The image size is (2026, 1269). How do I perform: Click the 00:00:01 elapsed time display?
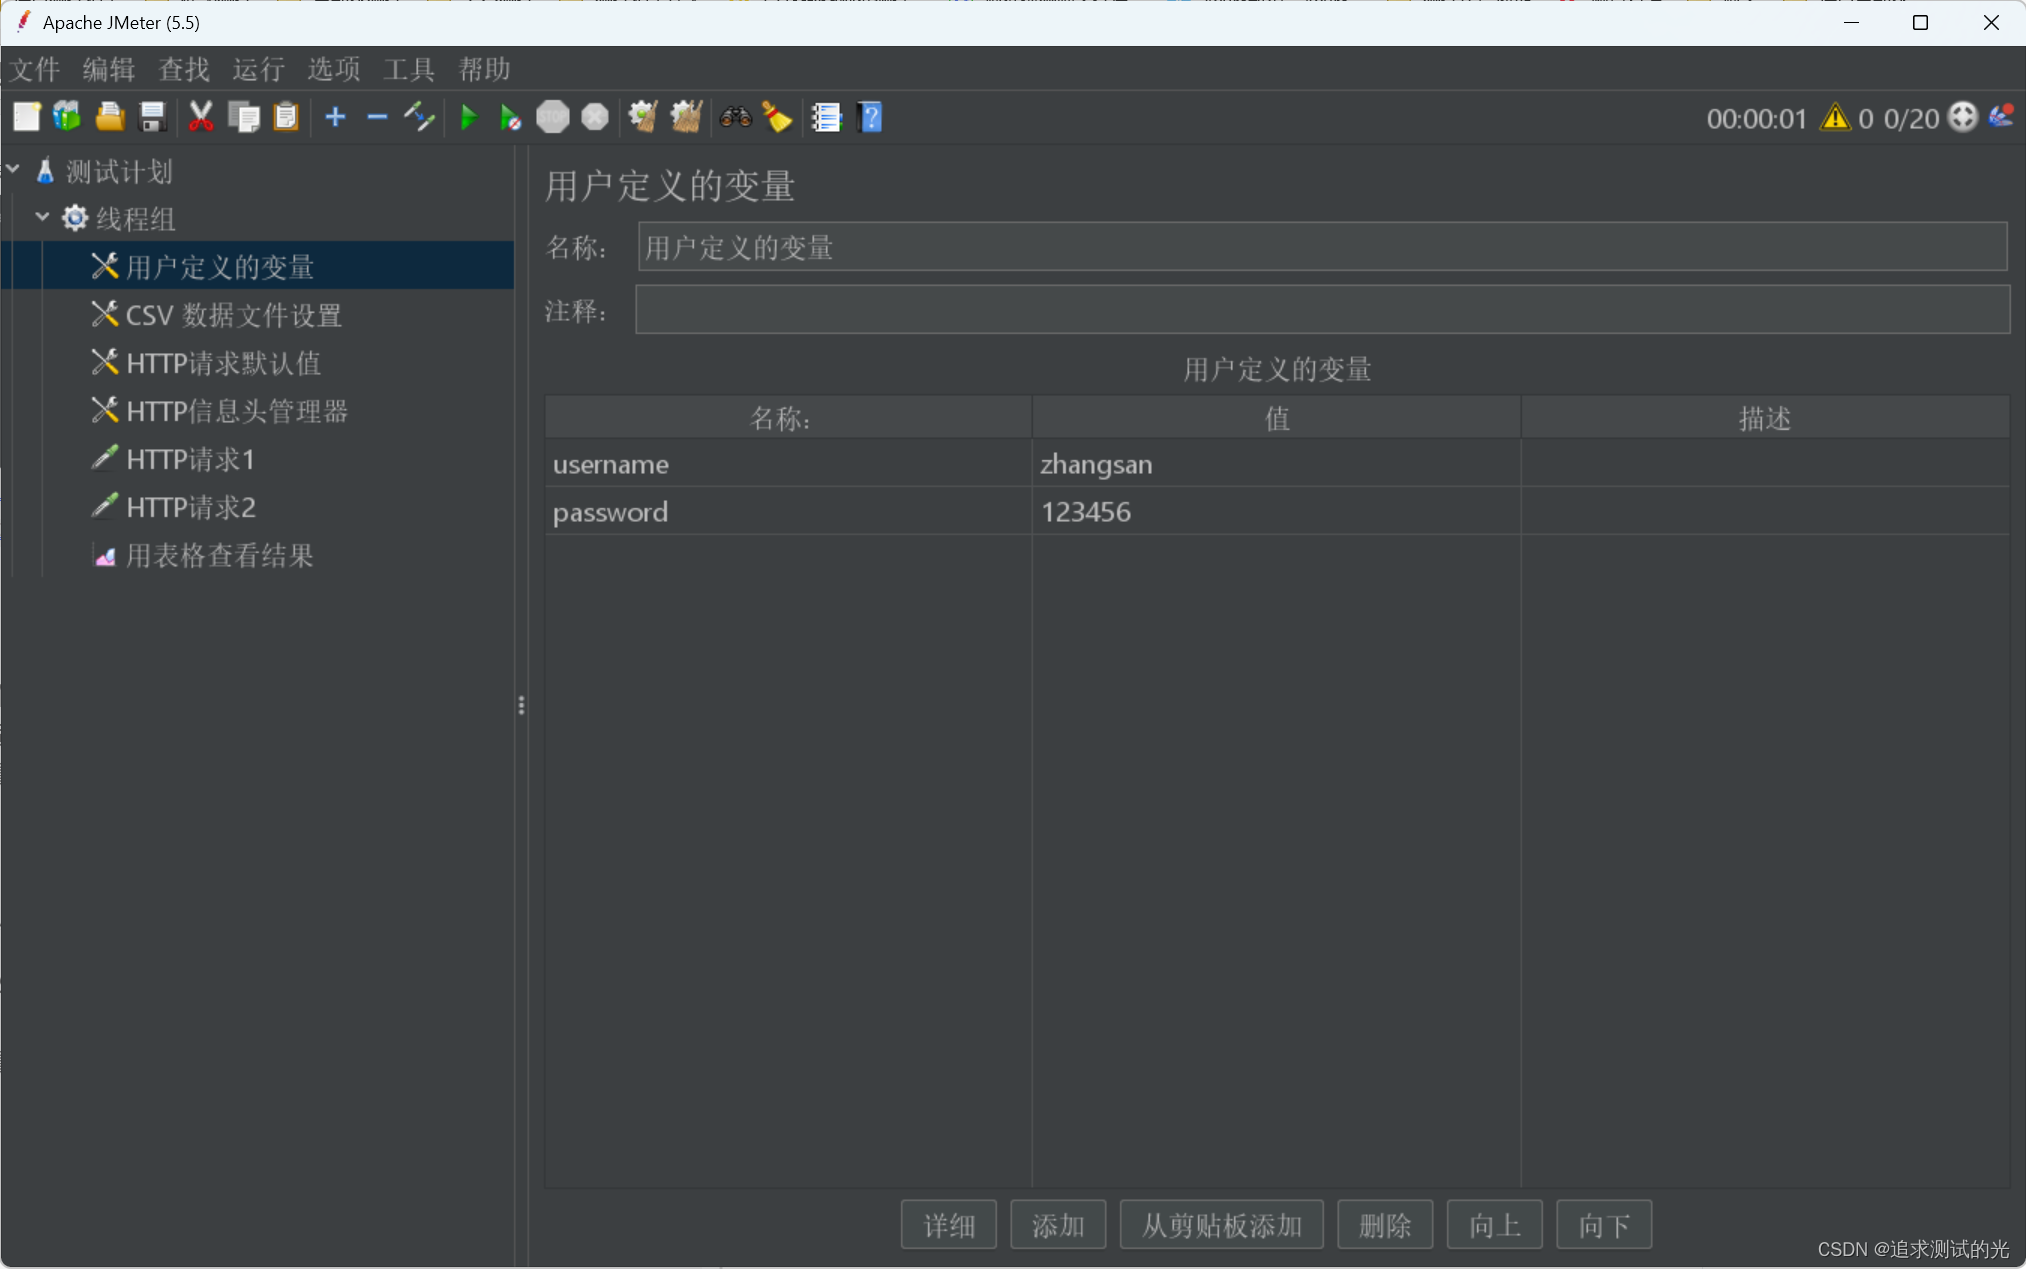click(x=1756, y=119)
